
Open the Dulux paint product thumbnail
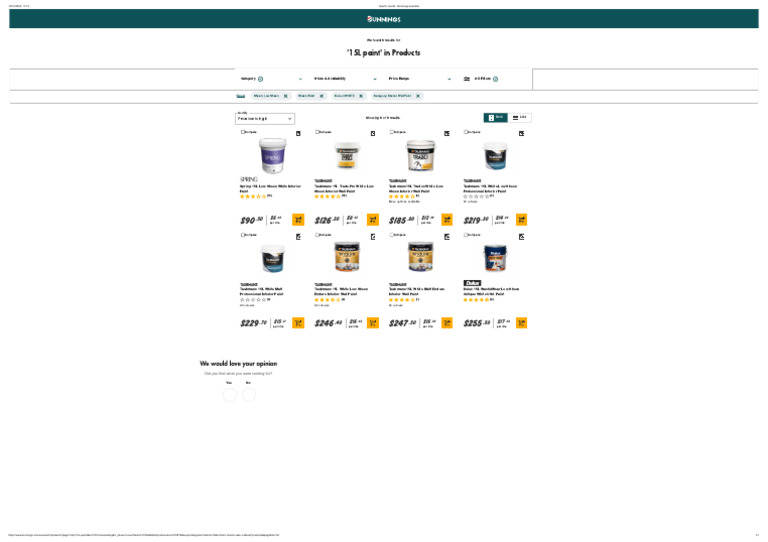point(495,259)
